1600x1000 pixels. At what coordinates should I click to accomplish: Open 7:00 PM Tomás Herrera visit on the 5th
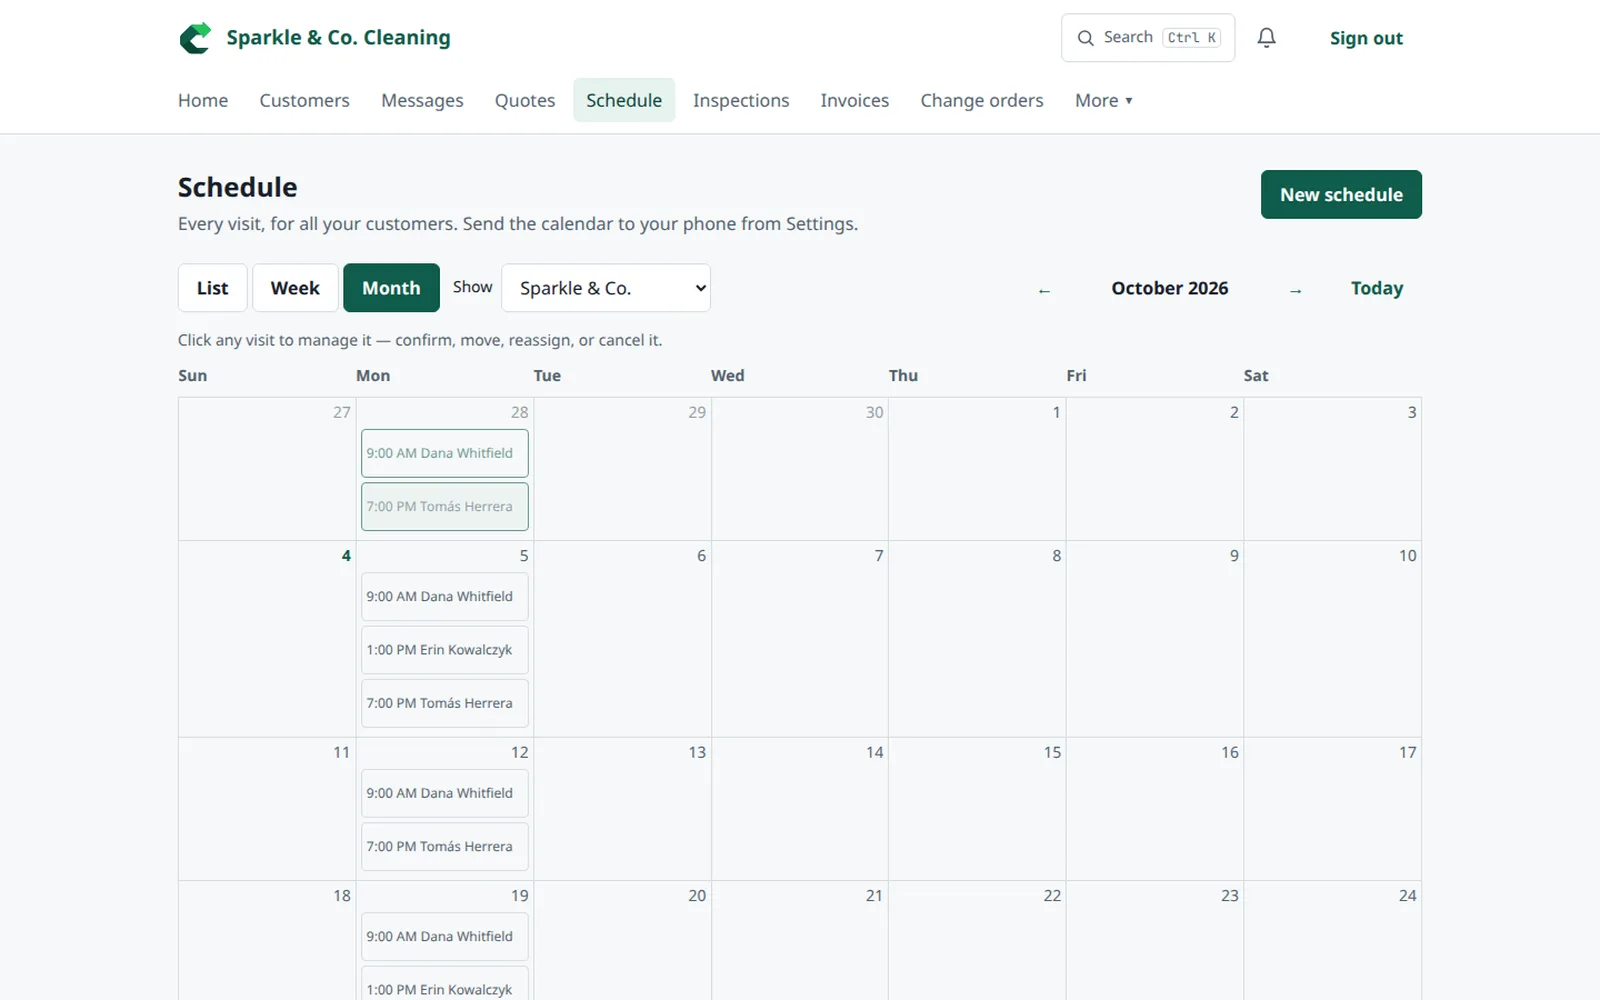click(x=445, y=704)
